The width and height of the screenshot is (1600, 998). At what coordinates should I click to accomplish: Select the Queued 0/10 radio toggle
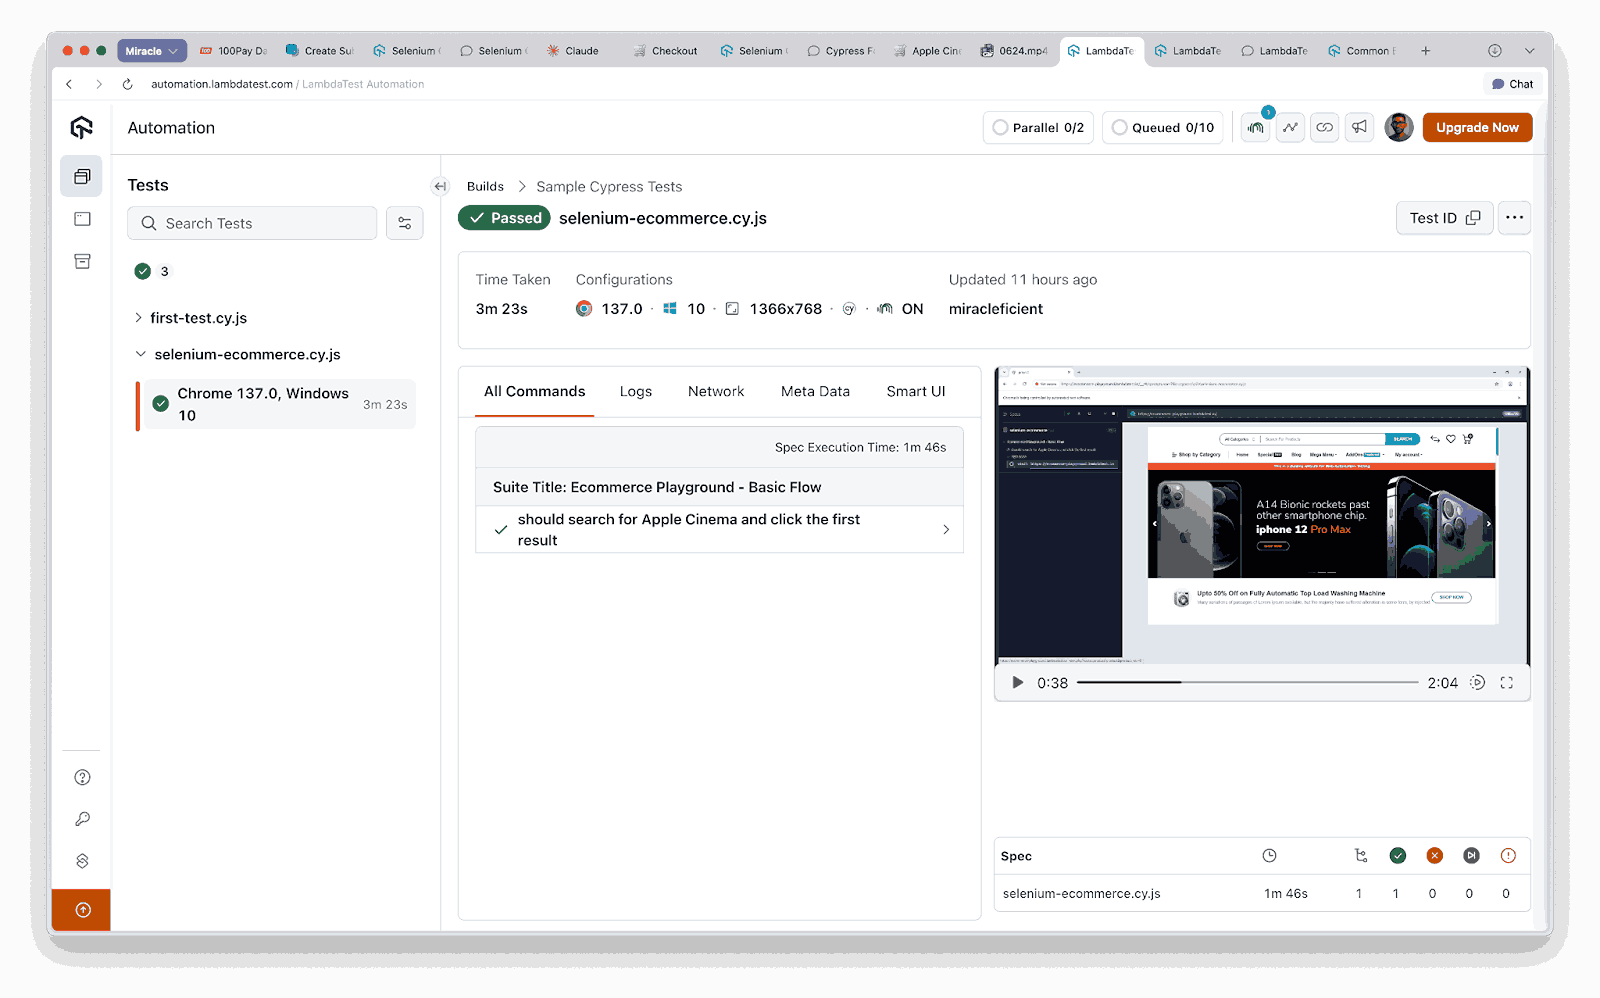[1119, 127]
